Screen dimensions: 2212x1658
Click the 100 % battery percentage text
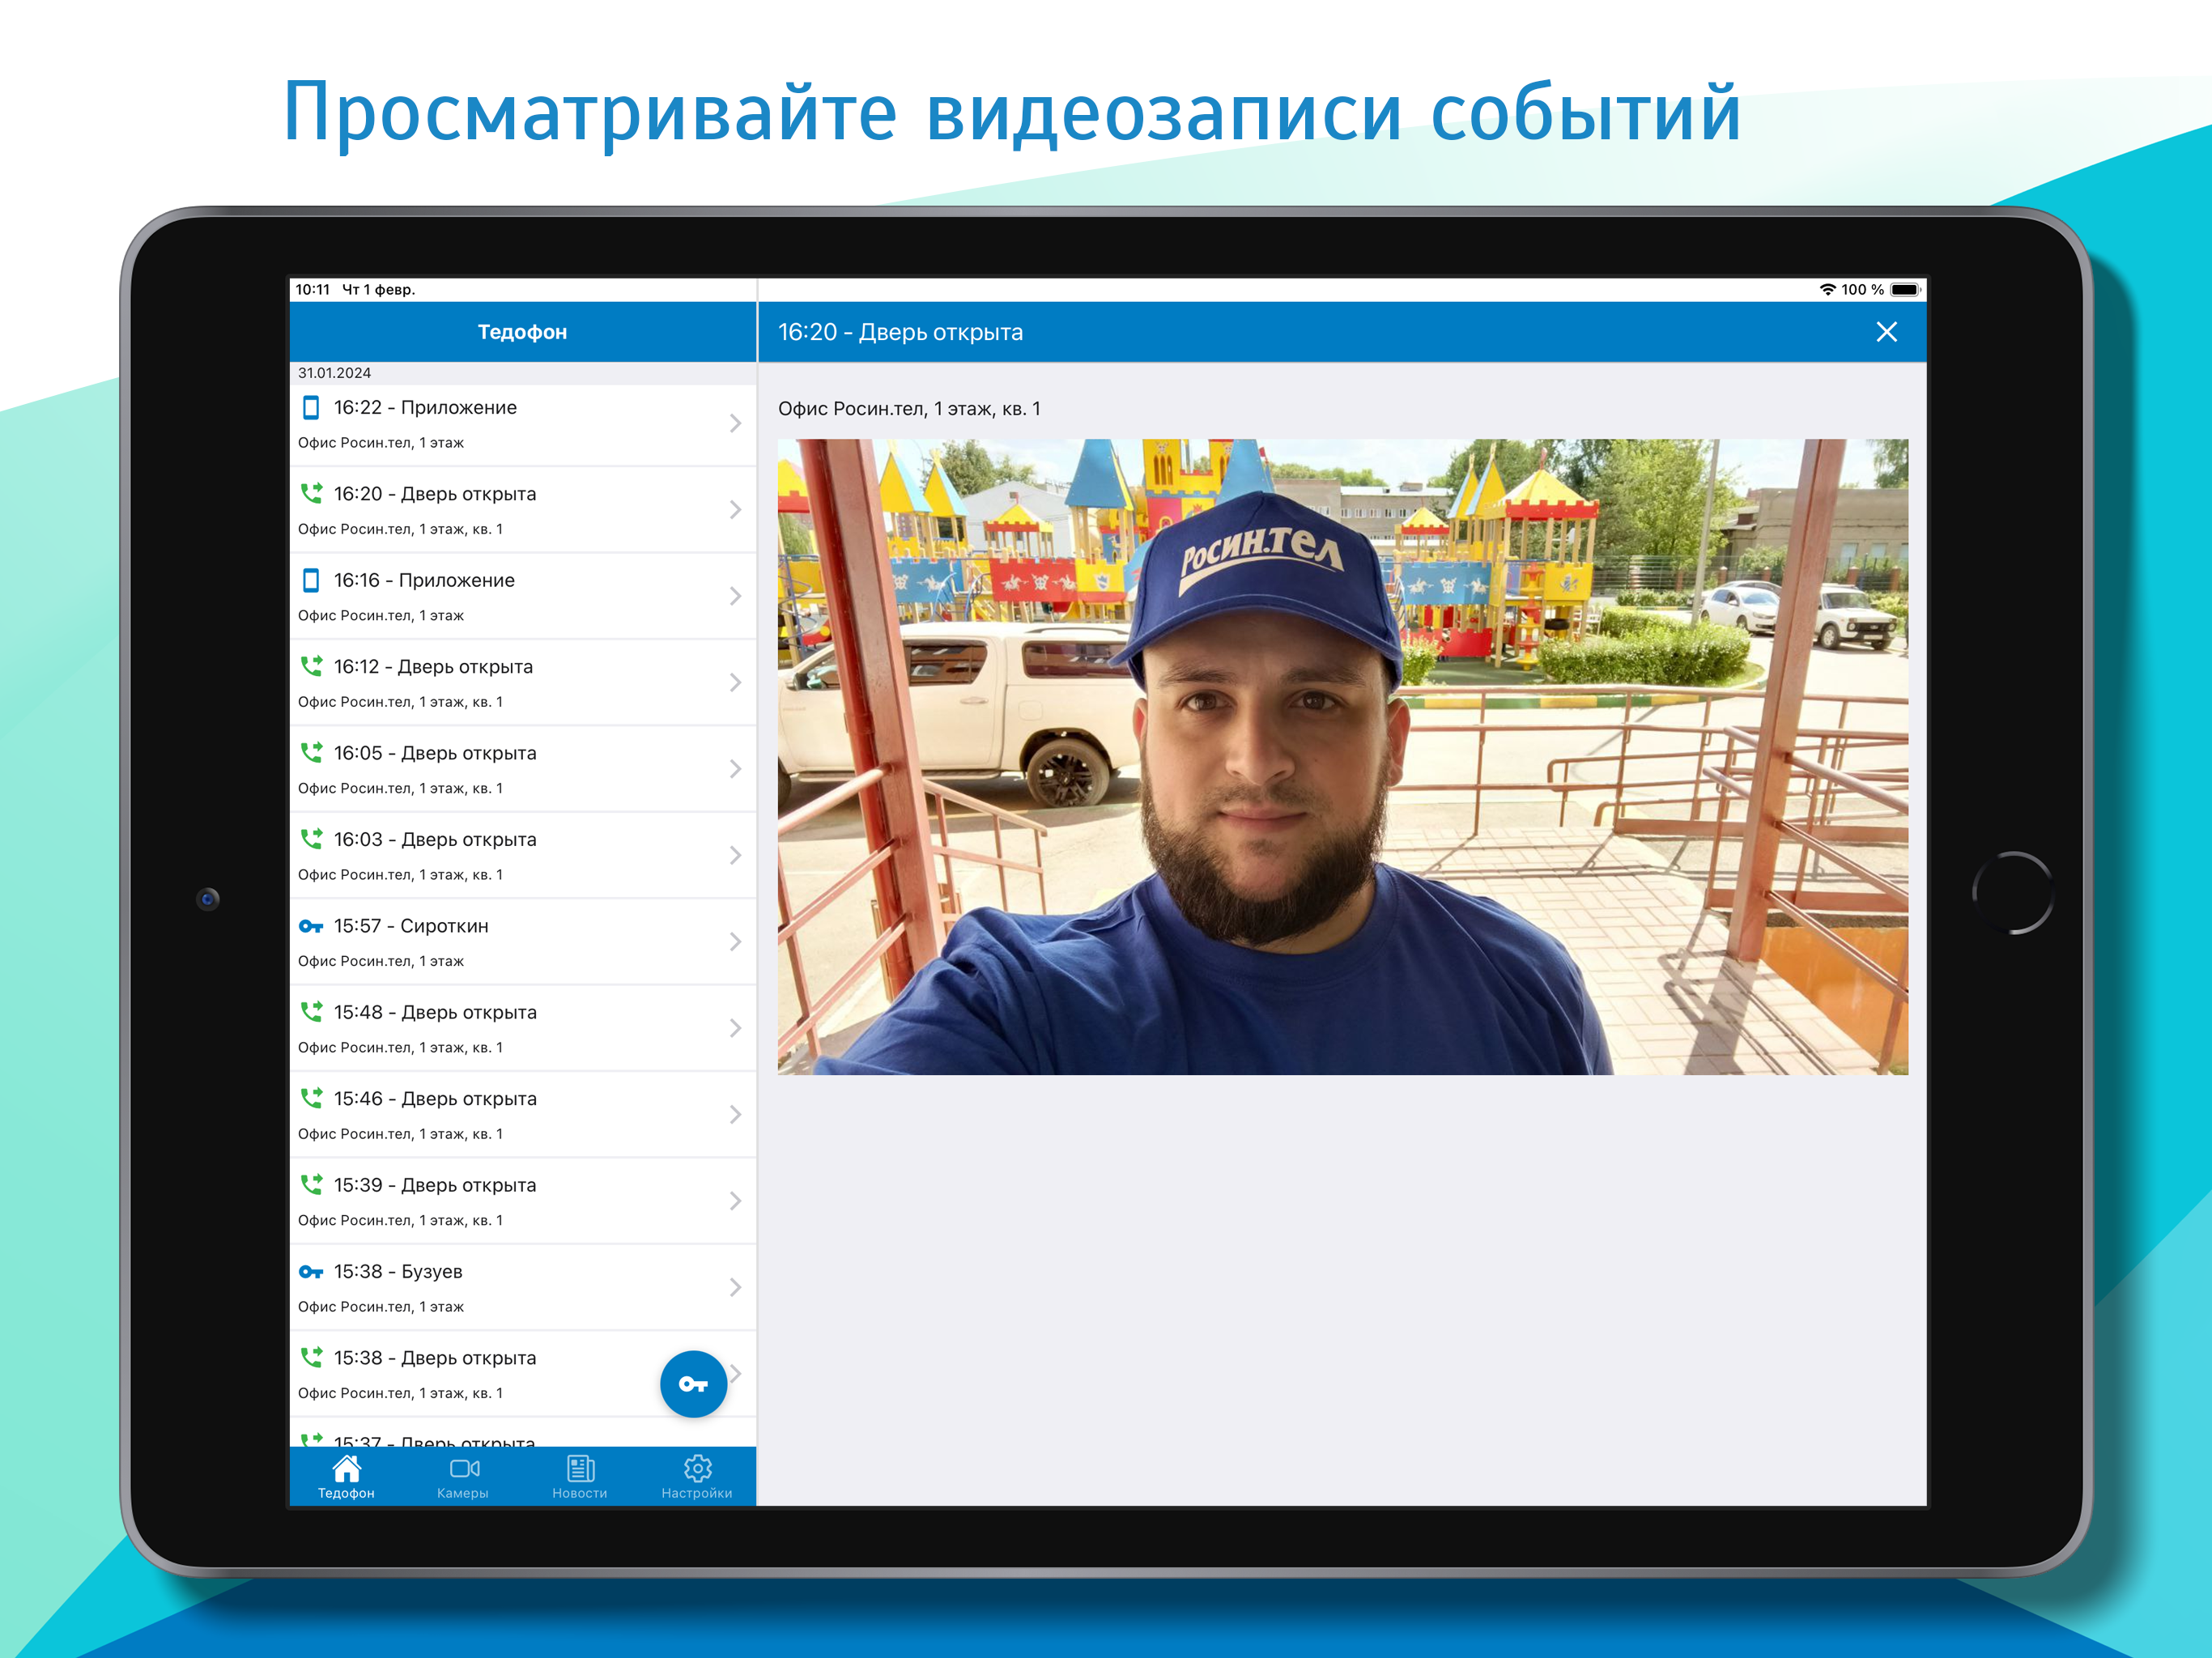[x=1862, y=289]
